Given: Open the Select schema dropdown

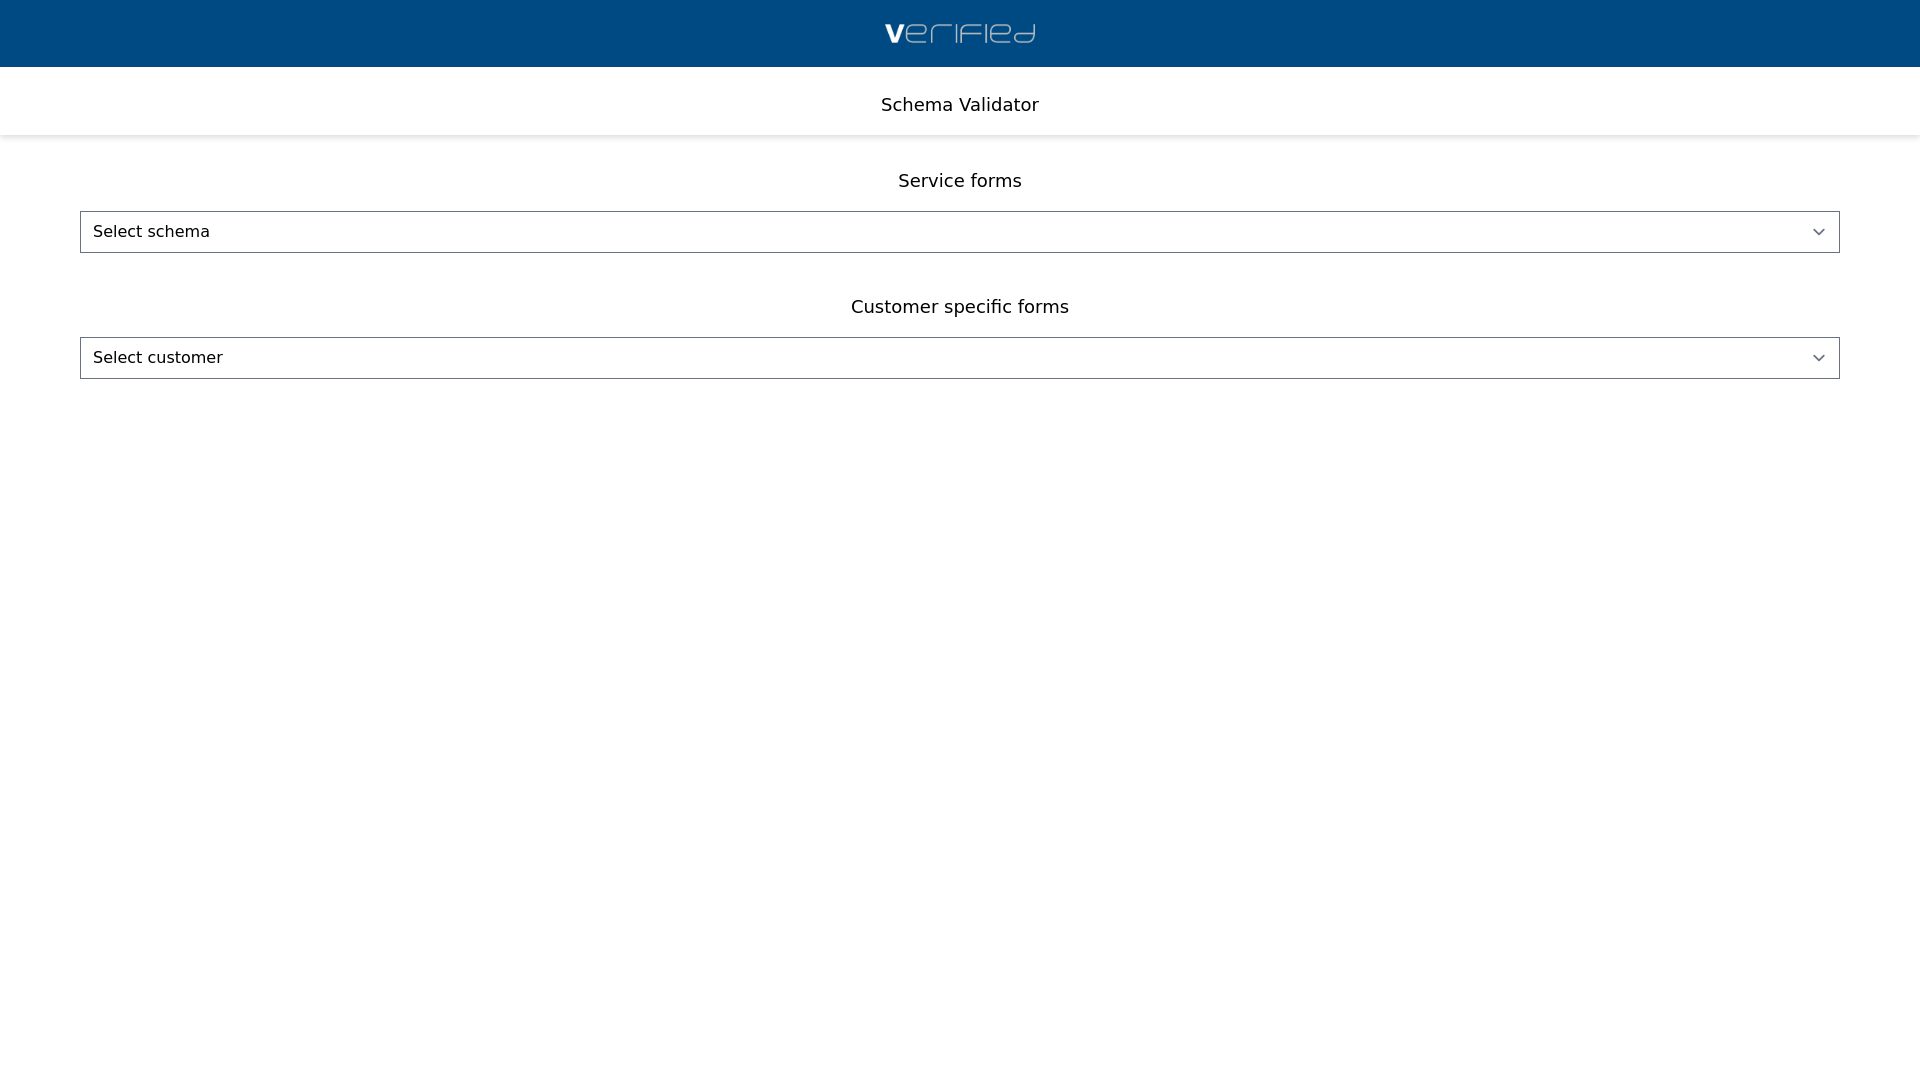Looking at the screenshot, I should [960, 232].
